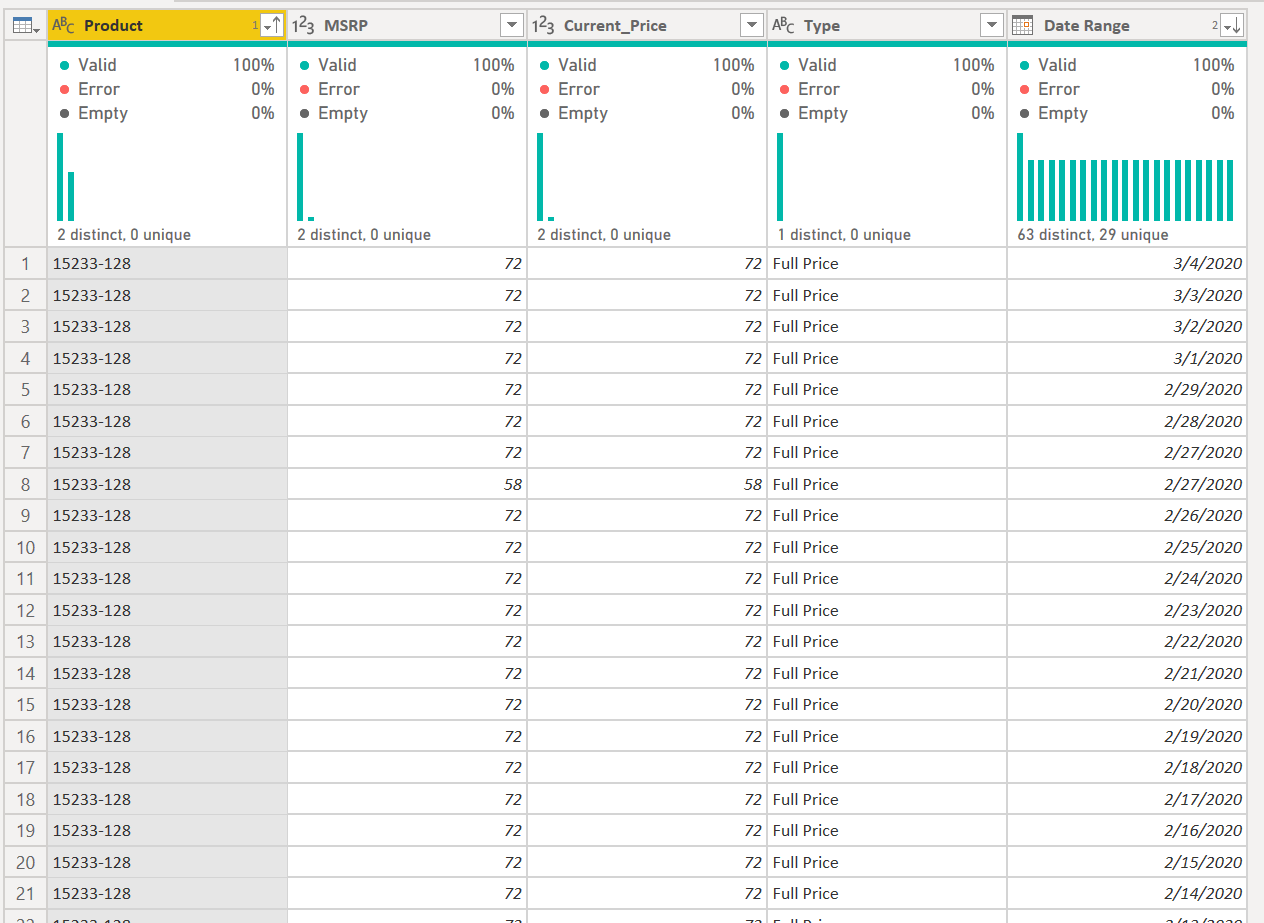This screenshot has height=923, width=1264.
Task: Open Type column filter dropdown
Action: [991, 26]
